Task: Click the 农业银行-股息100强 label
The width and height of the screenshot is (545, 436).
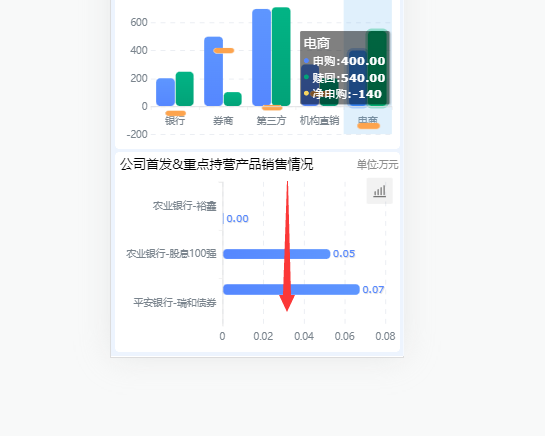Action: (171, 254)
